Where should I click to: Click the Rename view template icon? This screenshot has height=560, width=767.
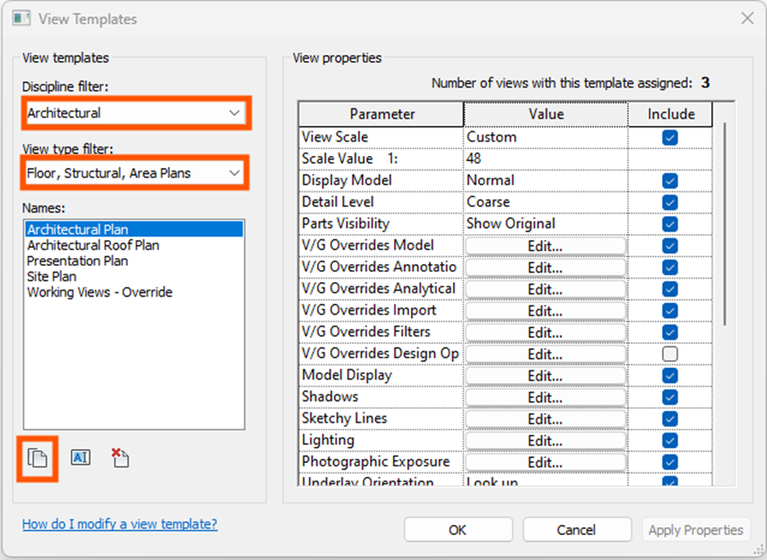pyautogui.click(x=80, y=458)
